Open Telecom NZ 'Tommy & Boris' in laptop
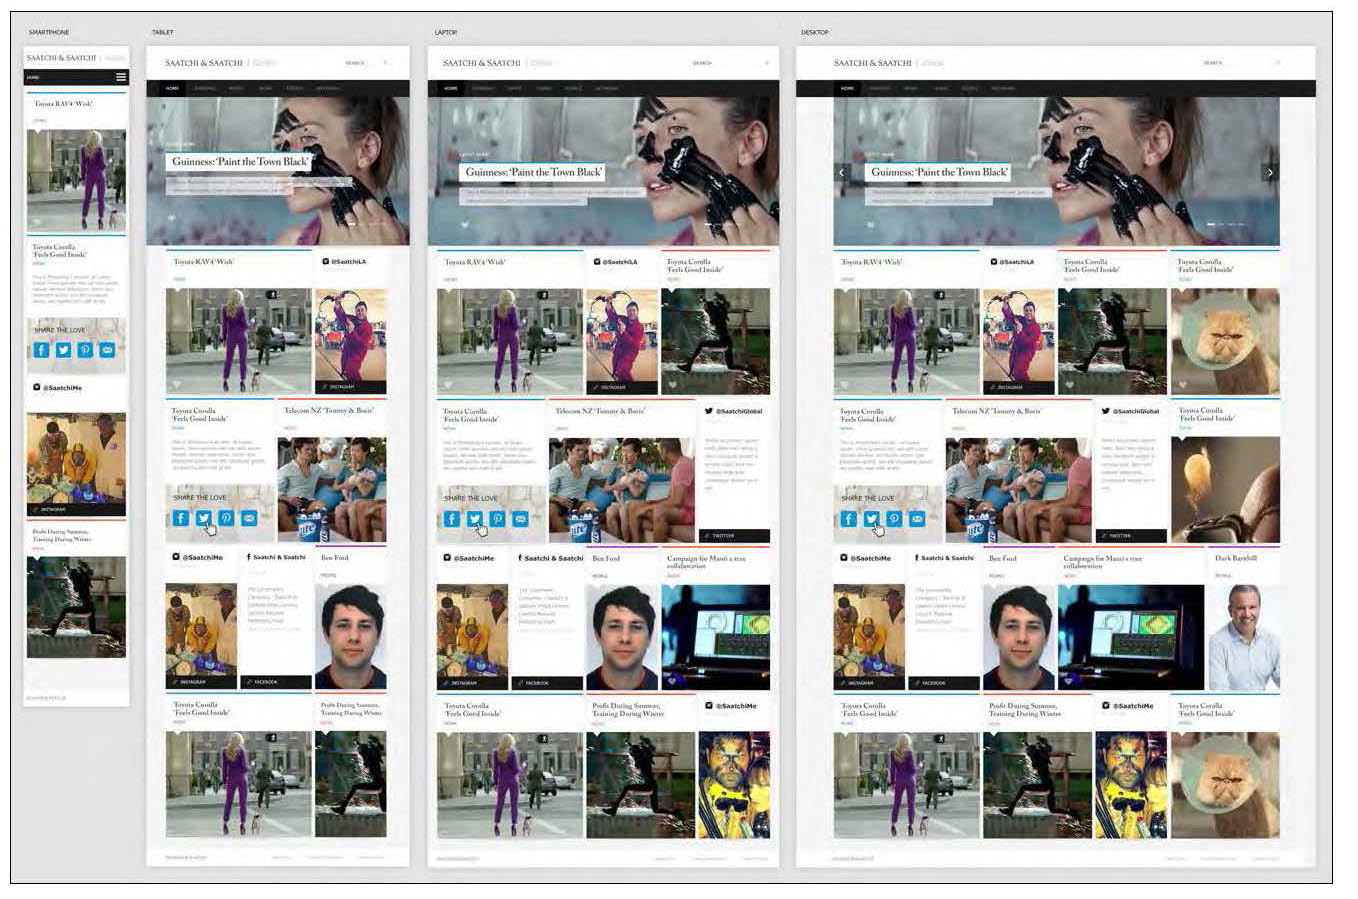The width and height of the screenshot is (1358, 899). (x=600, y=411)
